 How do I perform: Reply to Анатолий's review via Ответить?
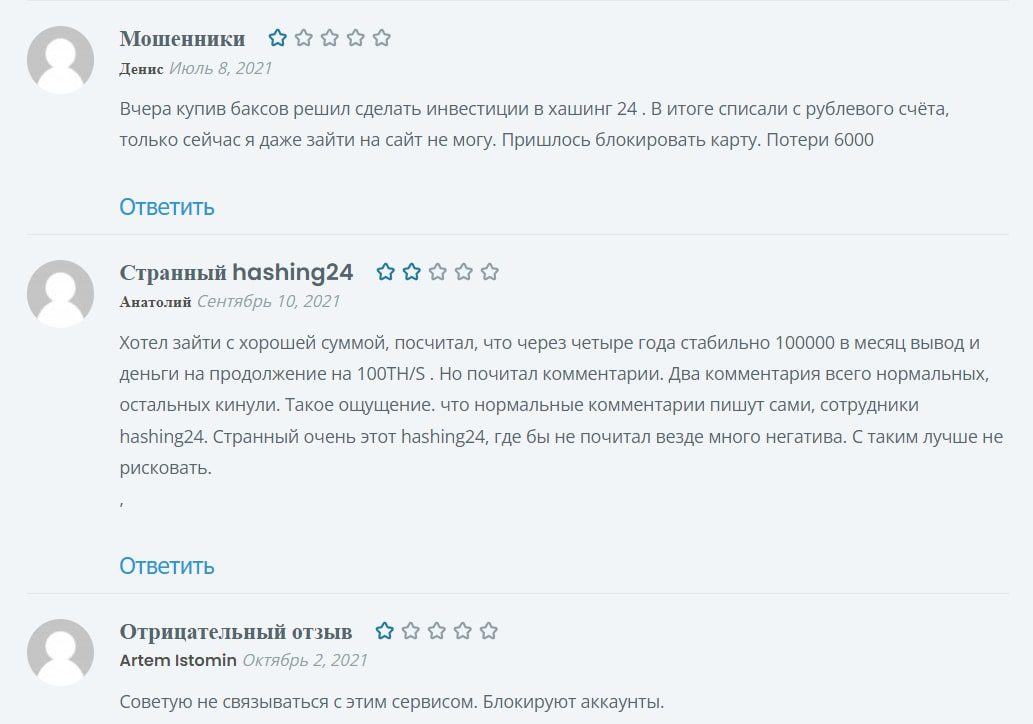pos(167,566)
